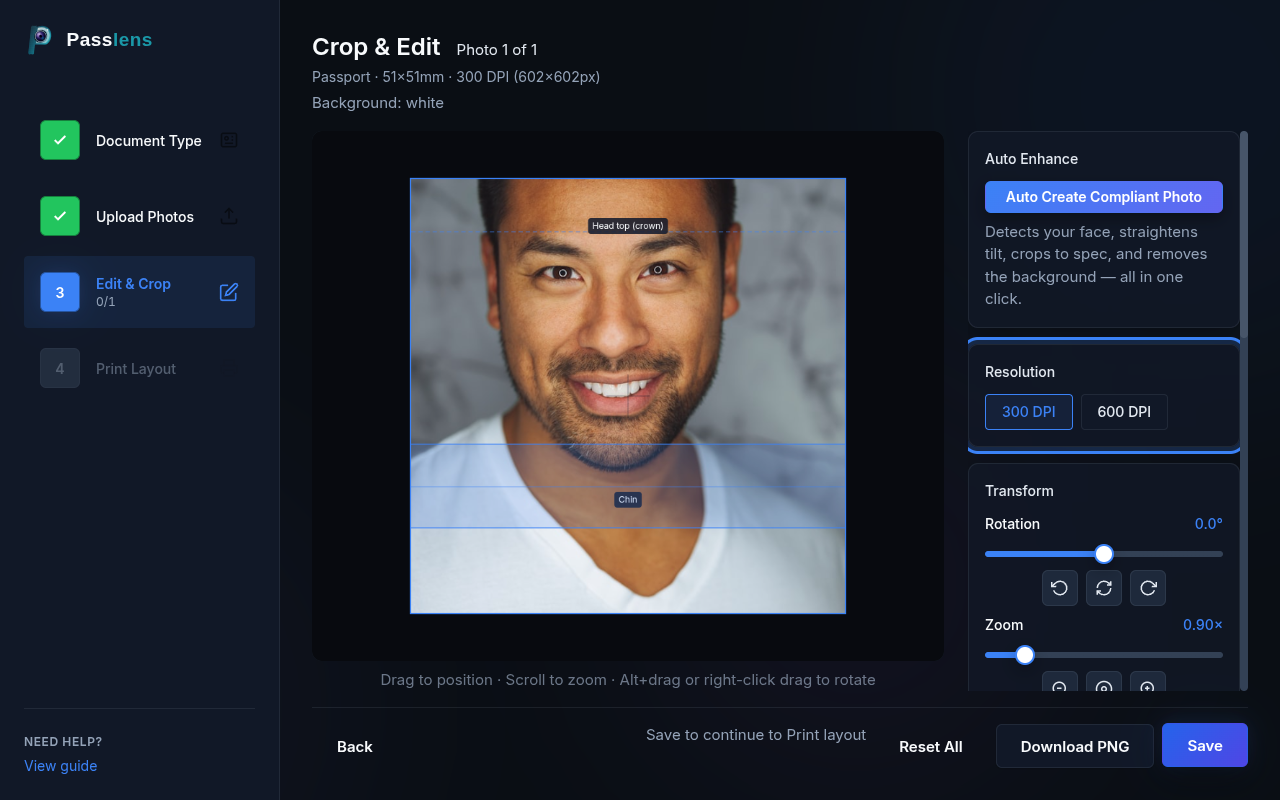Click the right eye marker on photo
Screen dimensions: 1280x800
coord(658,269)
